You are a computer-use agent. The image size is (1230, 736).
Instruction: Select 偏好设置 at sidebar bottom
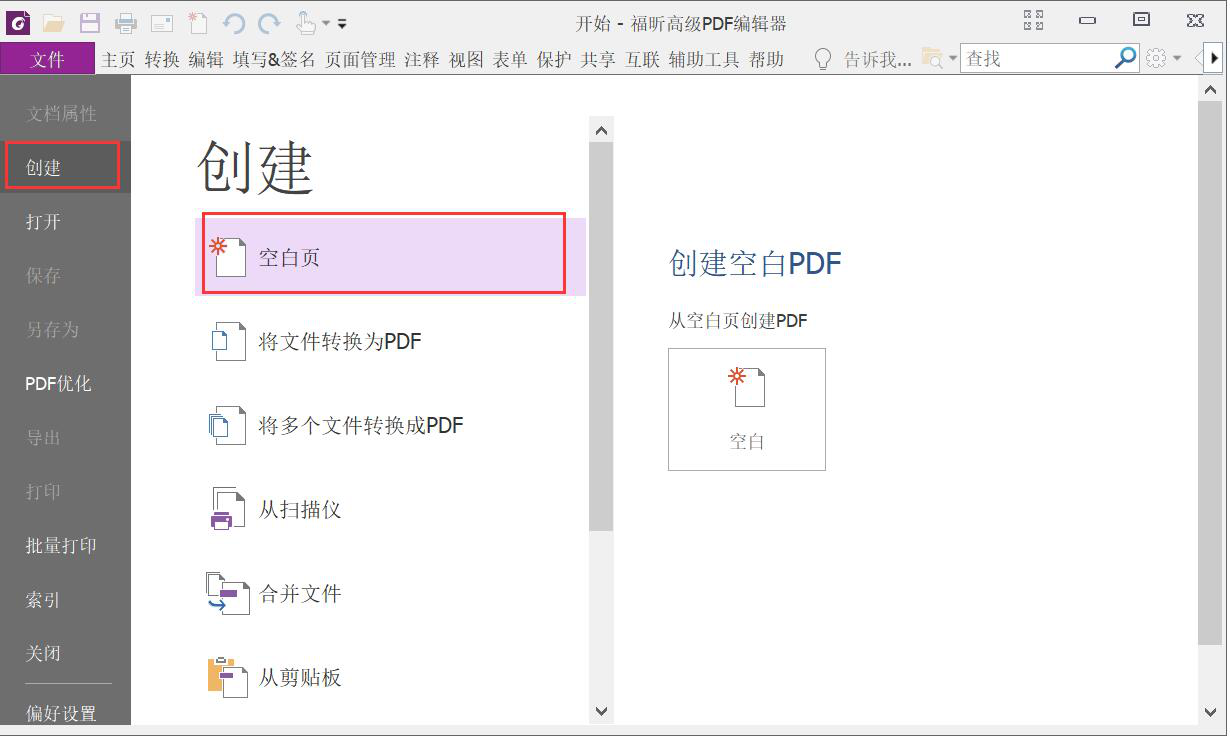(63, 713)
